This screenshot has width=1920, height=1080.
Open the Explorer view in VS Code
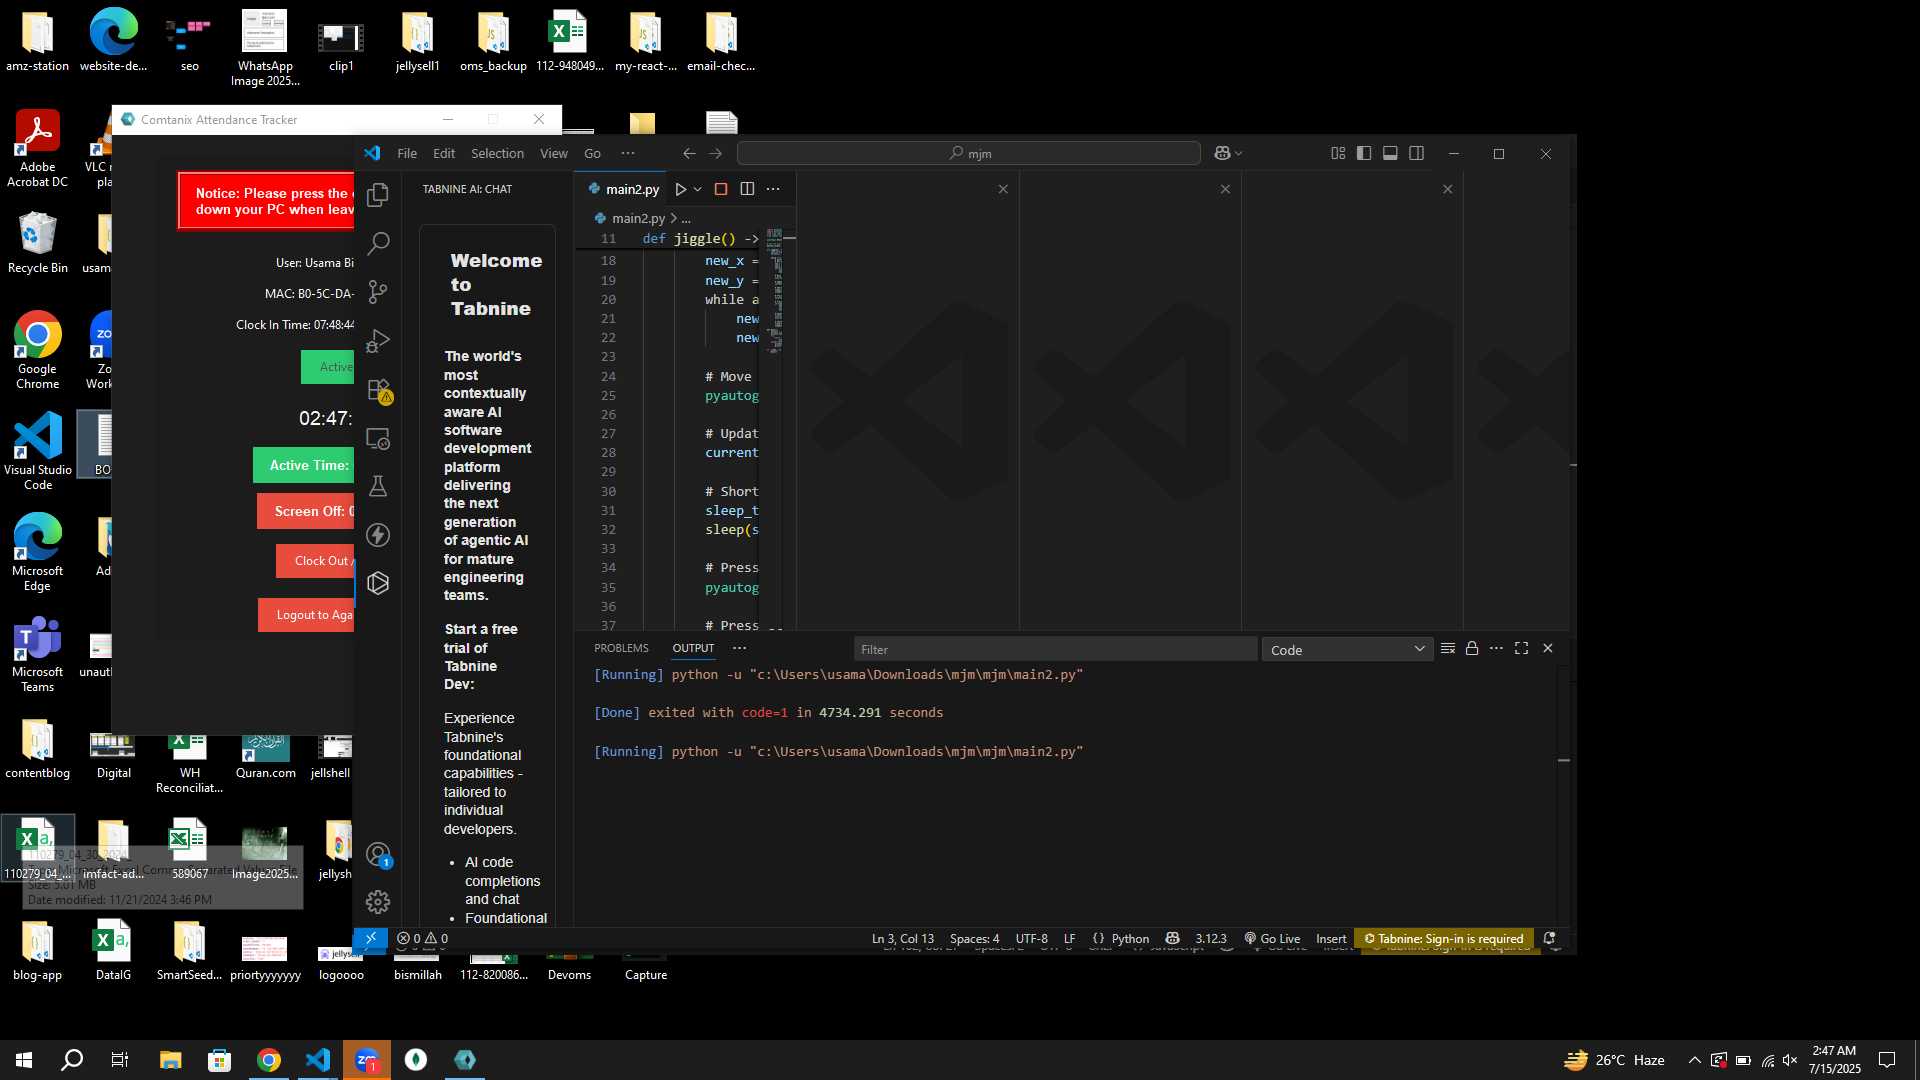(378, 195)
